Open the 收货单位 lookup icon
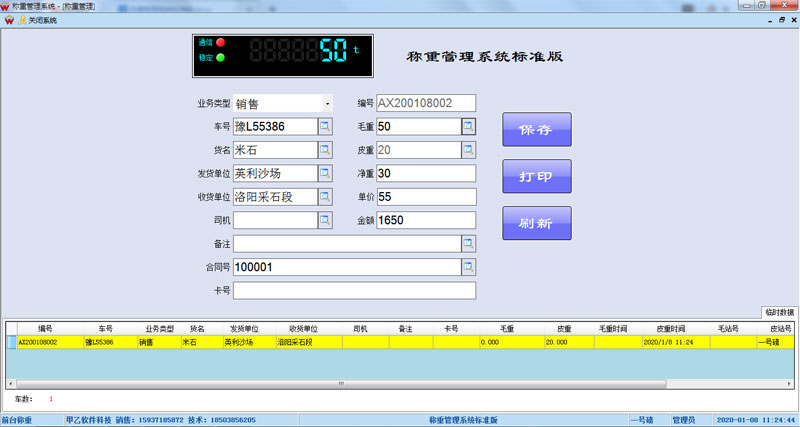Screen dimensions: 800x427 (x=325, y=197)
